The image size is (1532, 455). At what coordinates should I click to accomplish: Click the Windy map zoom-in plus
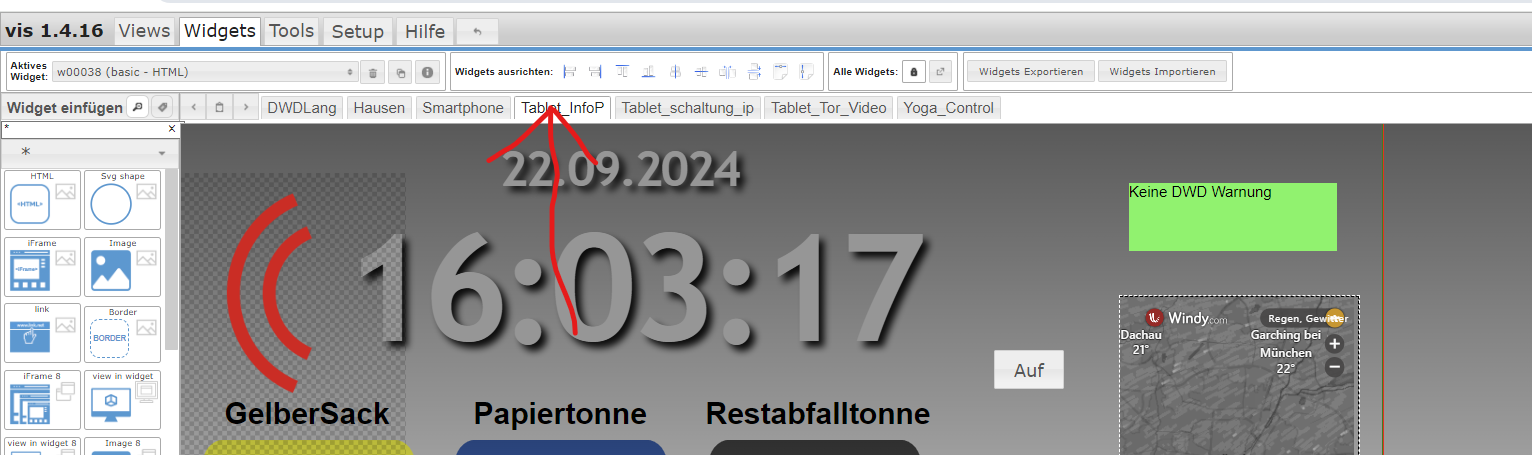point(1334,344)
